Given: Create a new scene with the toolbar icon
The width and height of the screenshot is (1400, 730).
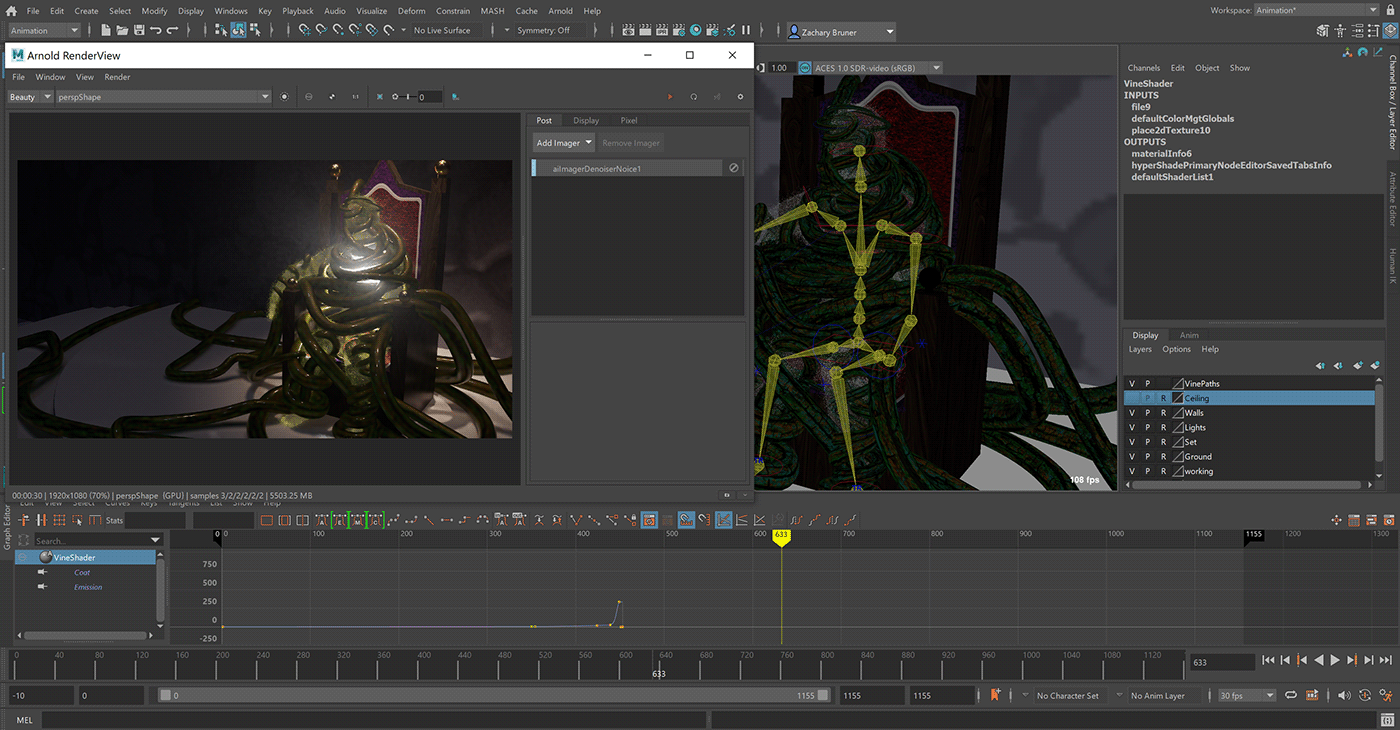Looking at the screenshot, I should click(x=106, y=30).
